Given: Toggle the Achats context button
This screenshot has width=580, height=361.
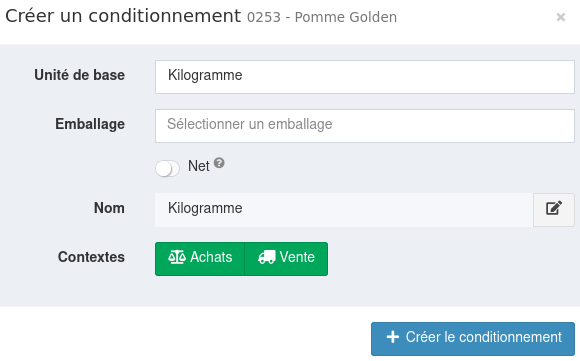Looking at the screenshot, I should pos(200,259).
